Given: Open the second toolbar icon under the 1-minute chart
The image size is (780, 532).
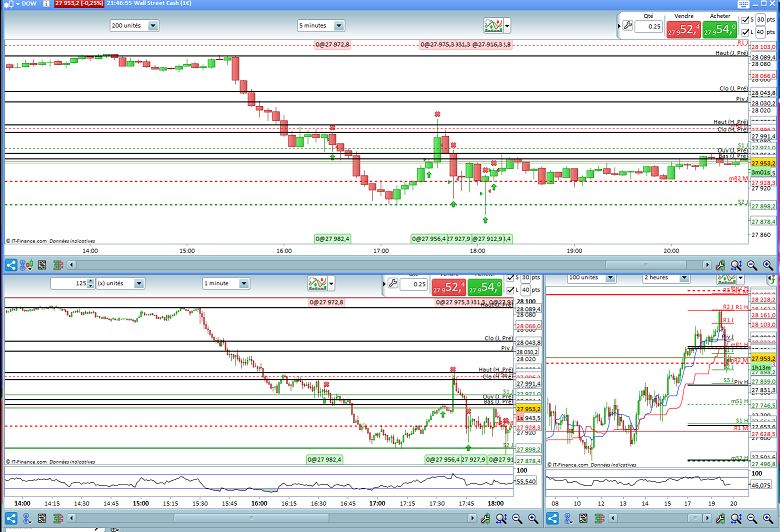Looking at the screenshot, I should (x=26, y=519).
